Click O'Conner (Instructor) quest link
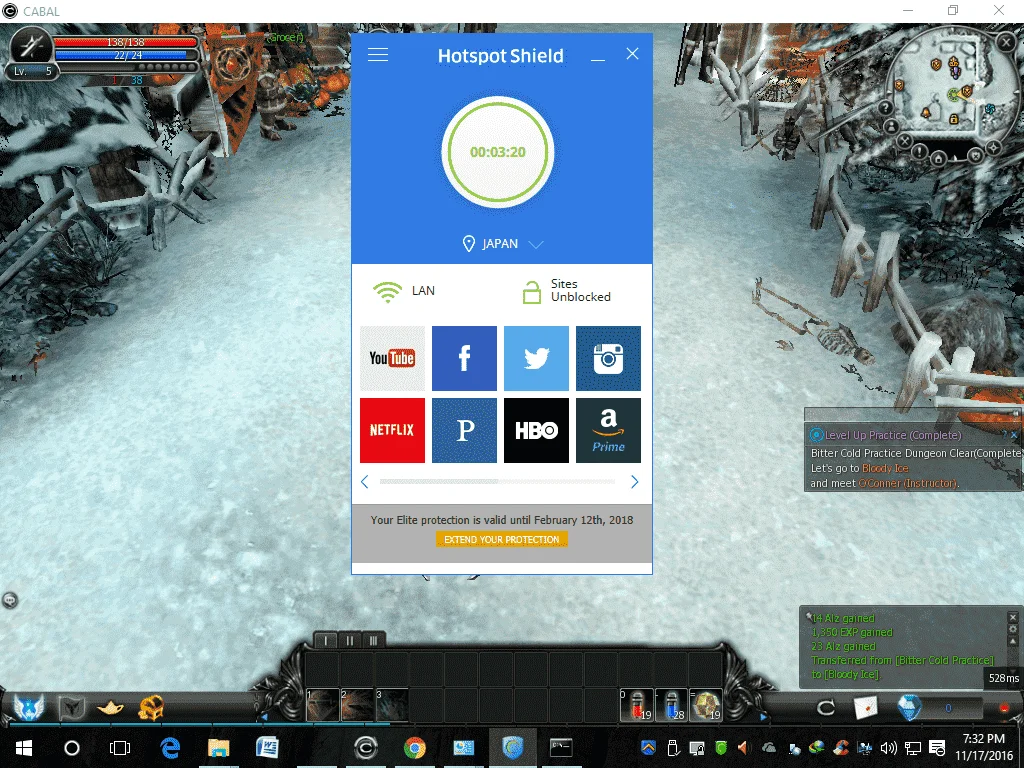Image resolution: width=1024 pixels, height=768 pixels. tap(907, 483)
